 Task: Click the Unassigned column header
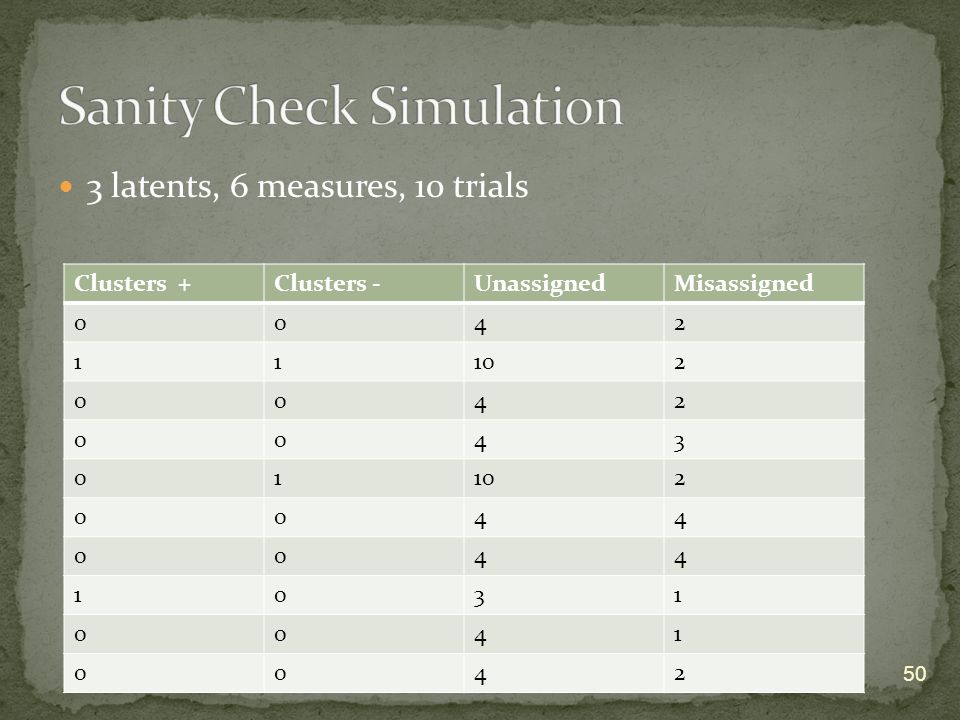[564, 283]
